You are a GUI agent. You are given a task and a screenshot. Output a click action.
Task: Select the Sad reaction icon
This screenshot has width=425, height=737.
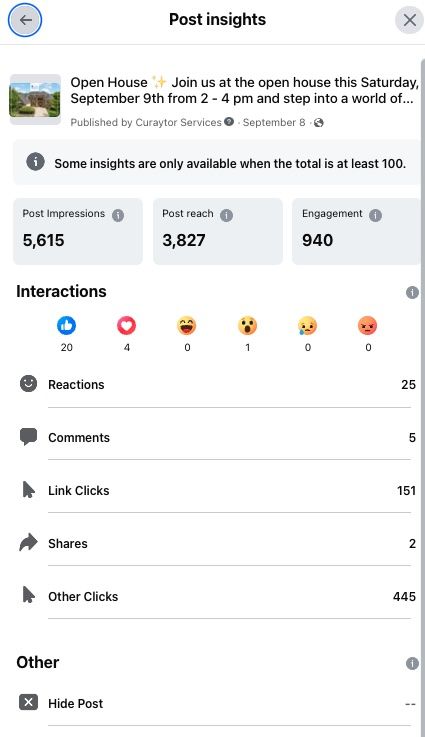point(307,325)
